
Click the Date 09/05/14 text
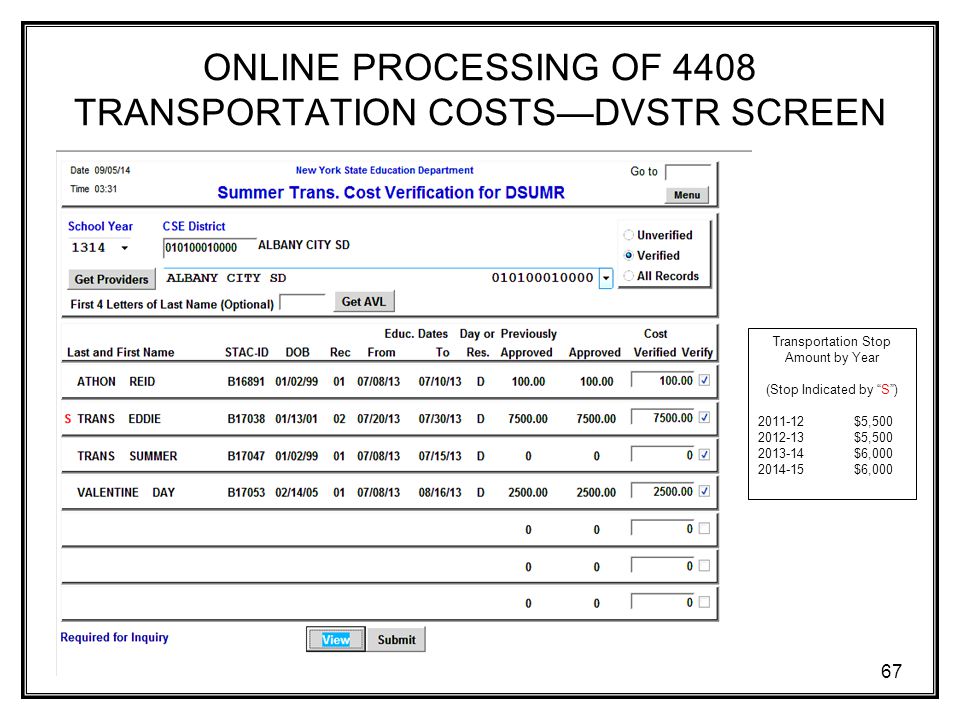click(x=100, y=170)
